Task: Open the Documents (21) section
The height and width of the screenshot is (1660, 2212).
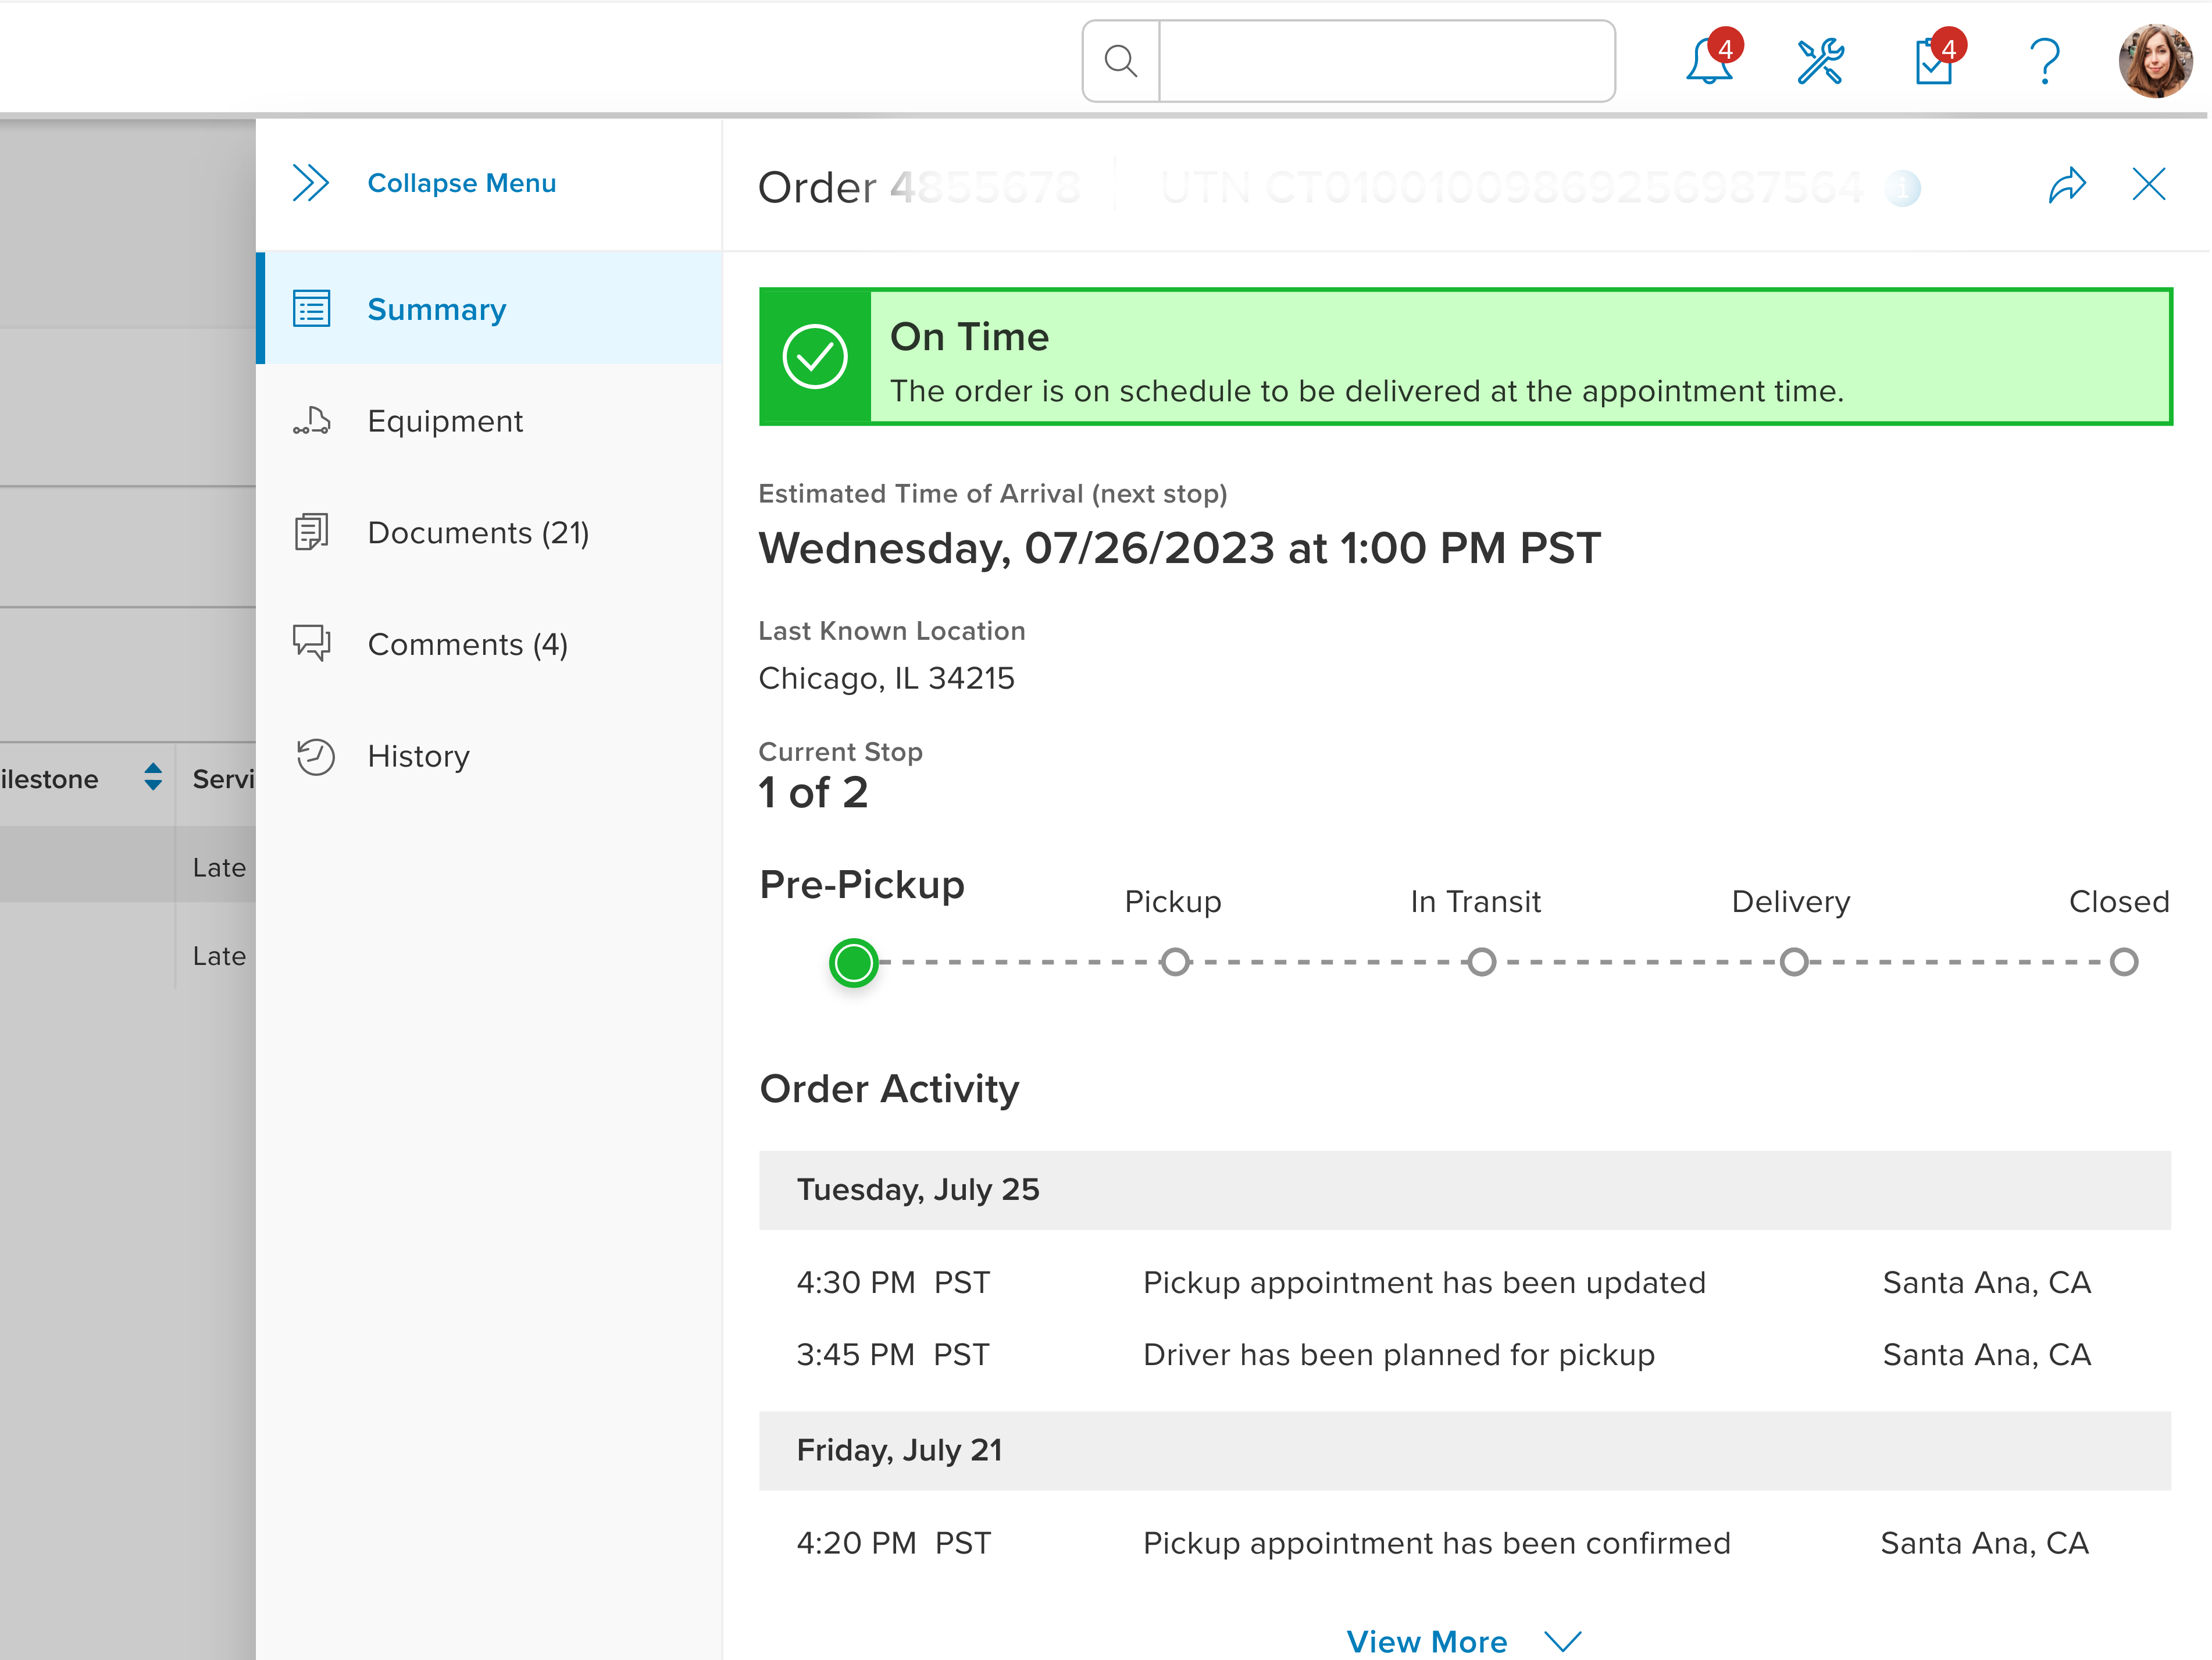Action: tap(477, 533)
